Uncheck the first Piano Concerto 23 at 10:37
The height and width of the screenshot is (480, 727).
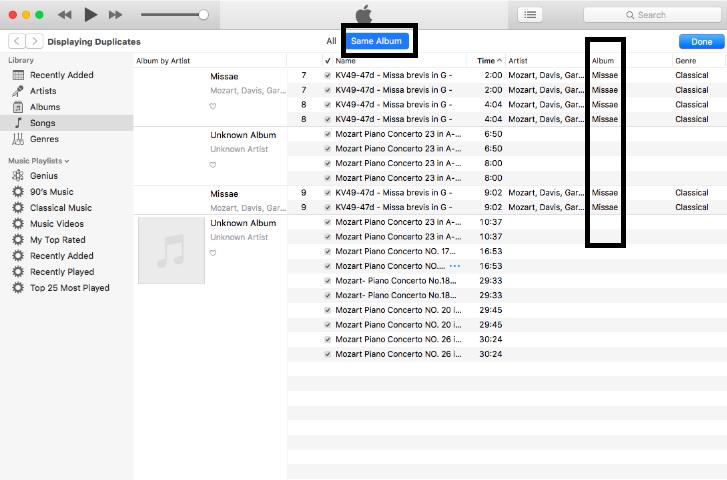tap(328, 222)
